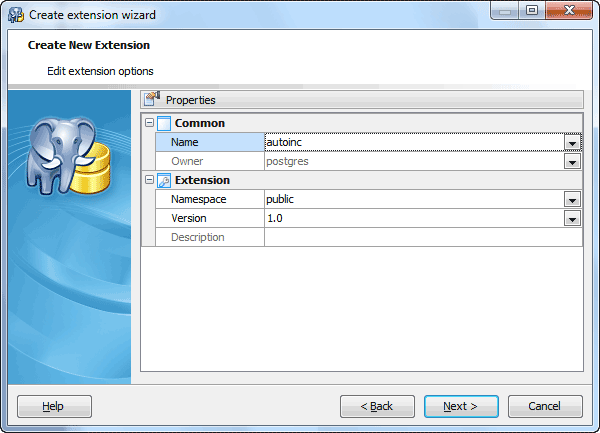Go to the previous step with Back
Image resolution: width=600 pixels, height=433 pixels.
(x=377, y=406)
